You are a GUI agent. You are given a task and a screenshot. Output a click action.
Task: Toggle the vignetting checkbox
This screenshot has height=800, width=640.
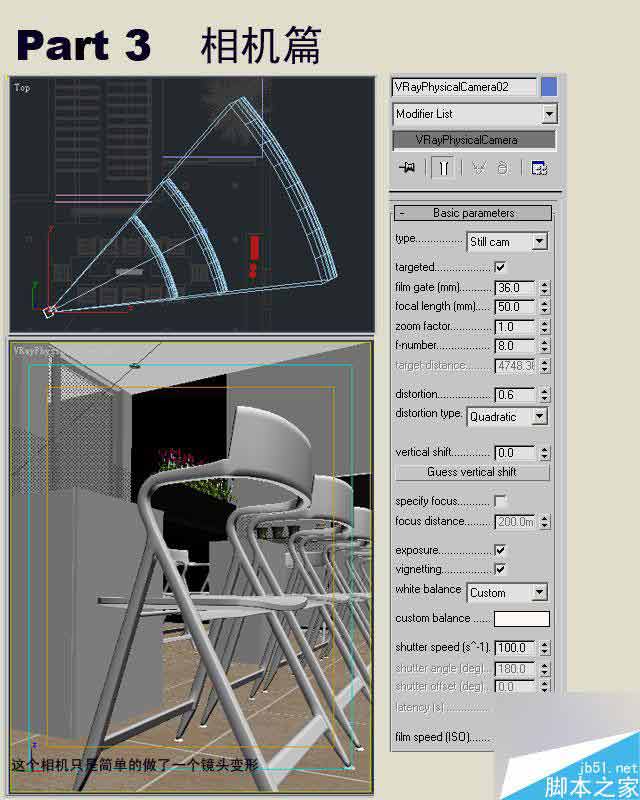coord(500,569)
